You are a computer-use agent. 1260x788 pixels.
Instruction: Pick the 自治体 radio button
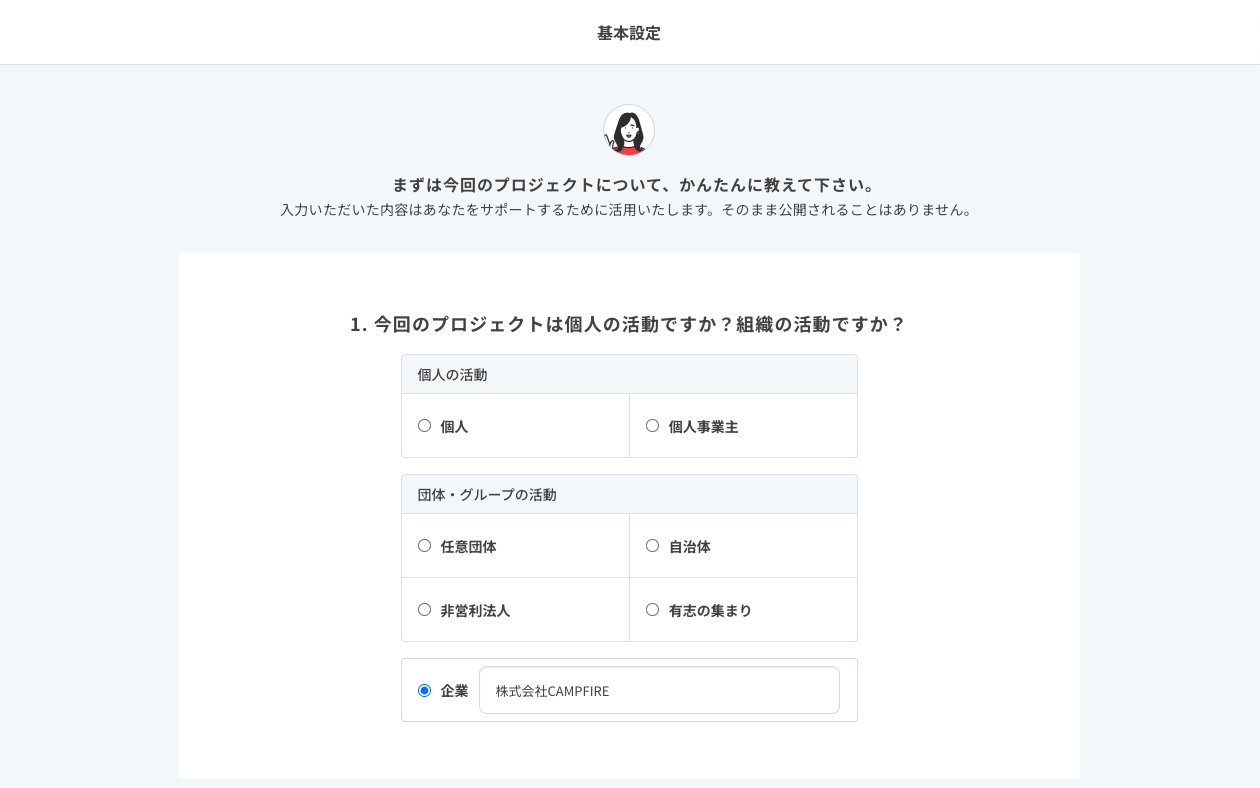tap(653, 546)
